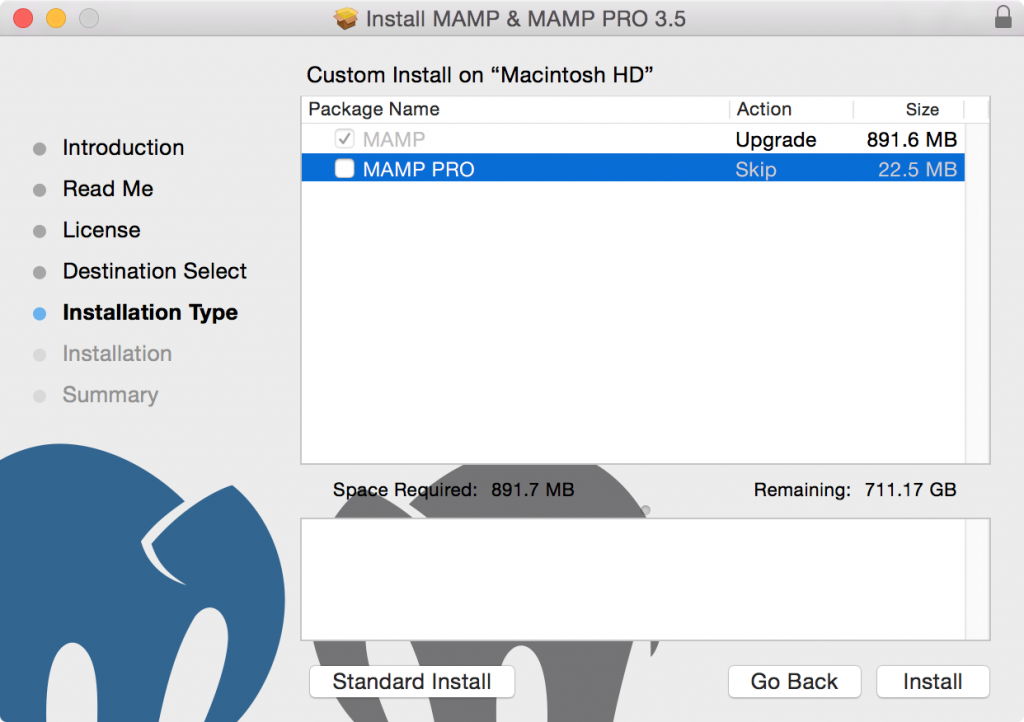Click the Custom Install on Macintosh HD heading
Viewport: 1024px width, 722px height.
point(480,75)
